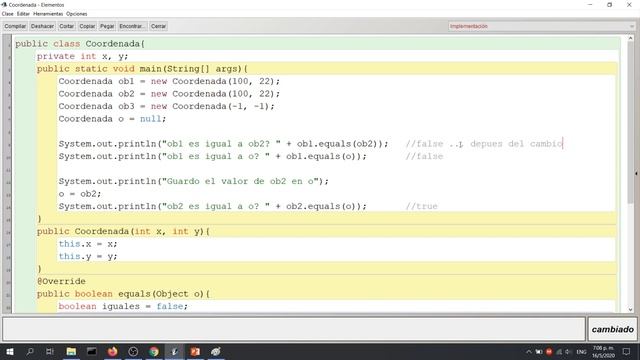Click the 'Guardo el valor de ob2 en o' line
This screenshot has height=360, width=640.
(x=193, y=181)
